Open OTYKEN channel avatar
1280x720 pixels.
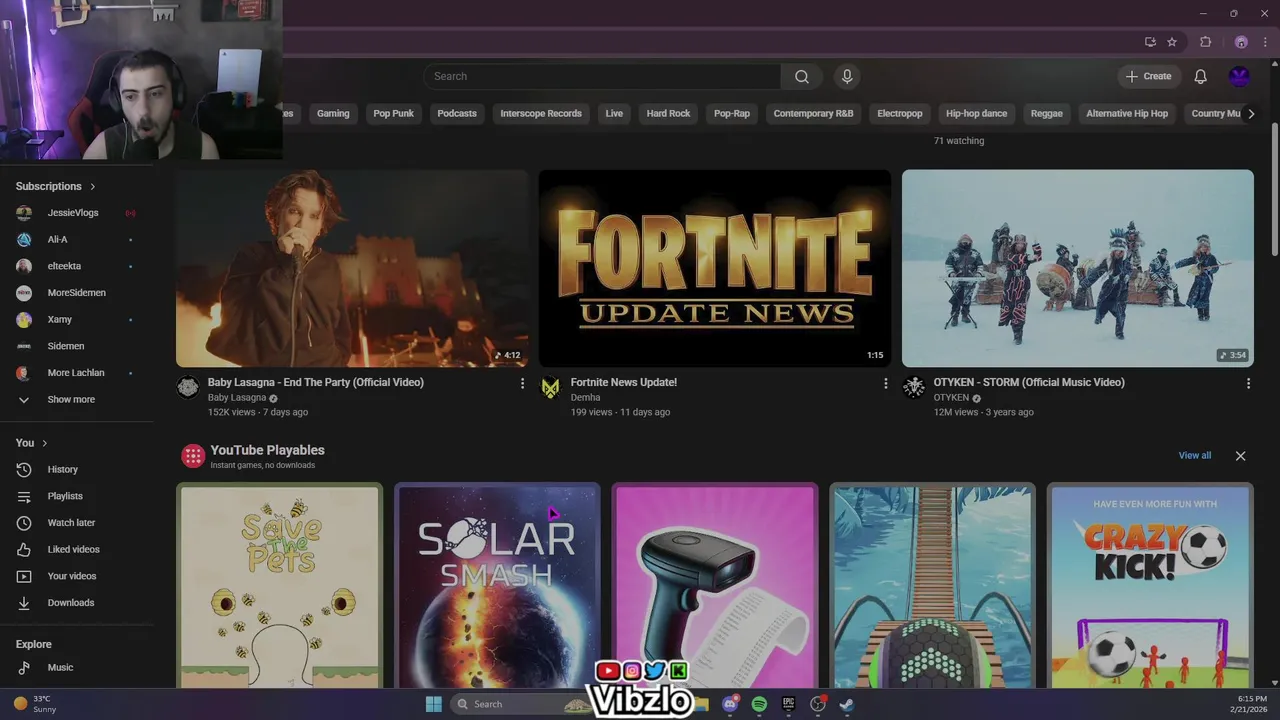click(x=914, y=388)
